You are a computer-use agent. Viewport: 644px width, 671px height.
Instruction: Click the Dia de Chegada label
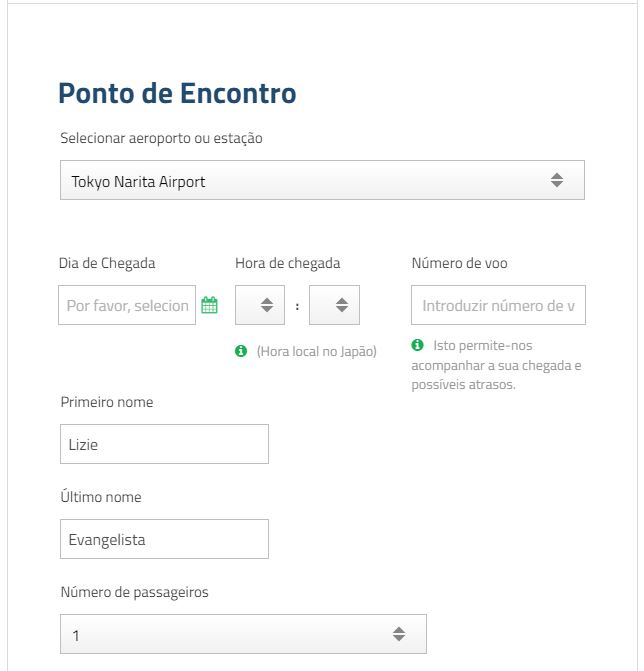click(107, 263)
